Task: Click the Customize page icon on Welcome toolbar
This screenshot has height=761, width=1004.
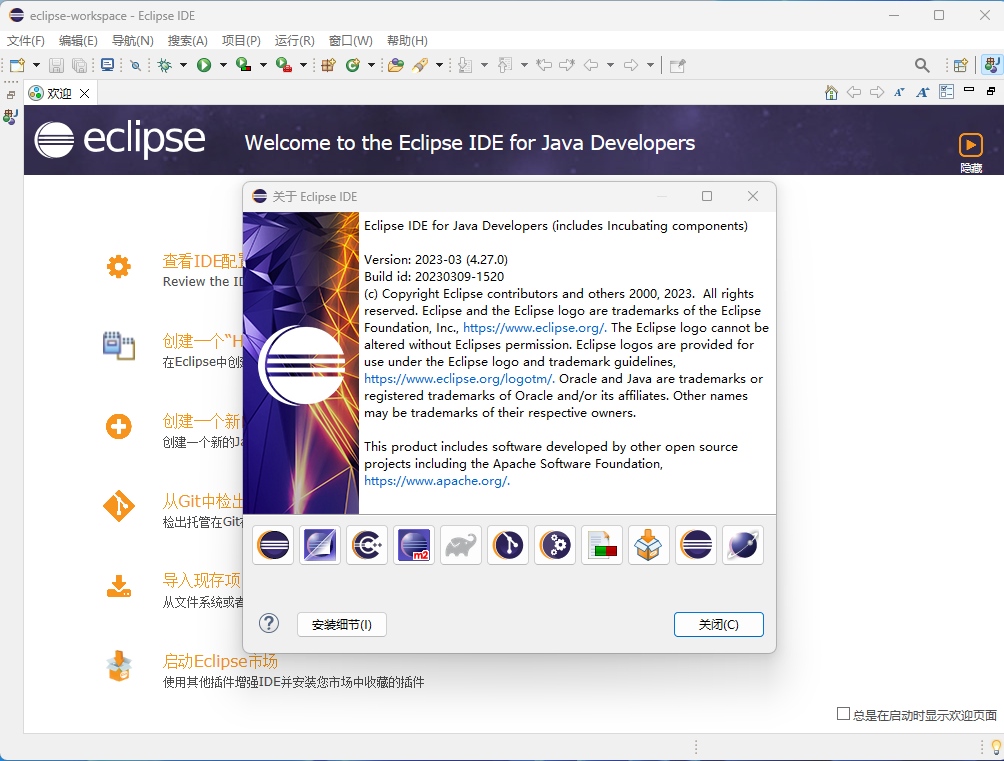Action: click(946, 92)
